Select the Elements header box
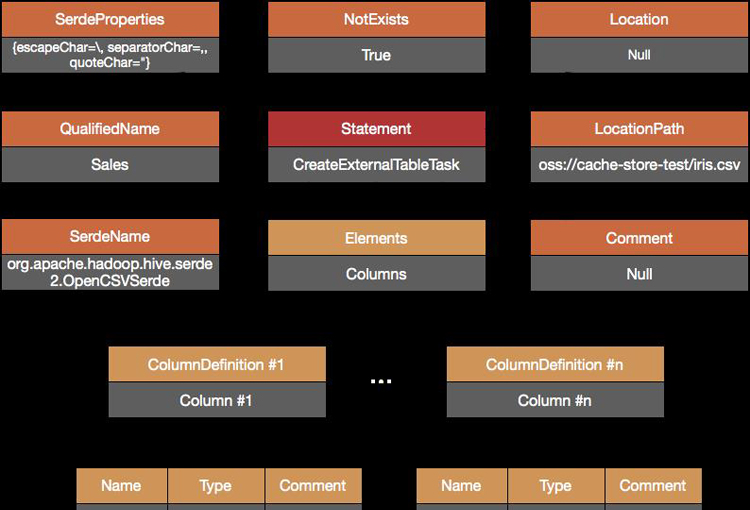 click(x=376, y=238)
